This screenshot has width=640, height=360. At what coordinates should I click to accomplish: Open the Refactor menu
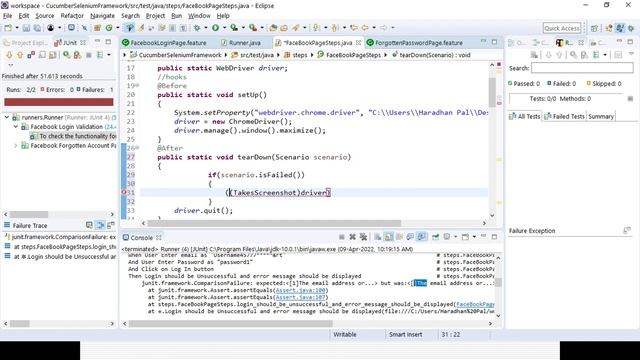pyautogui.click(x=72, y=16)
